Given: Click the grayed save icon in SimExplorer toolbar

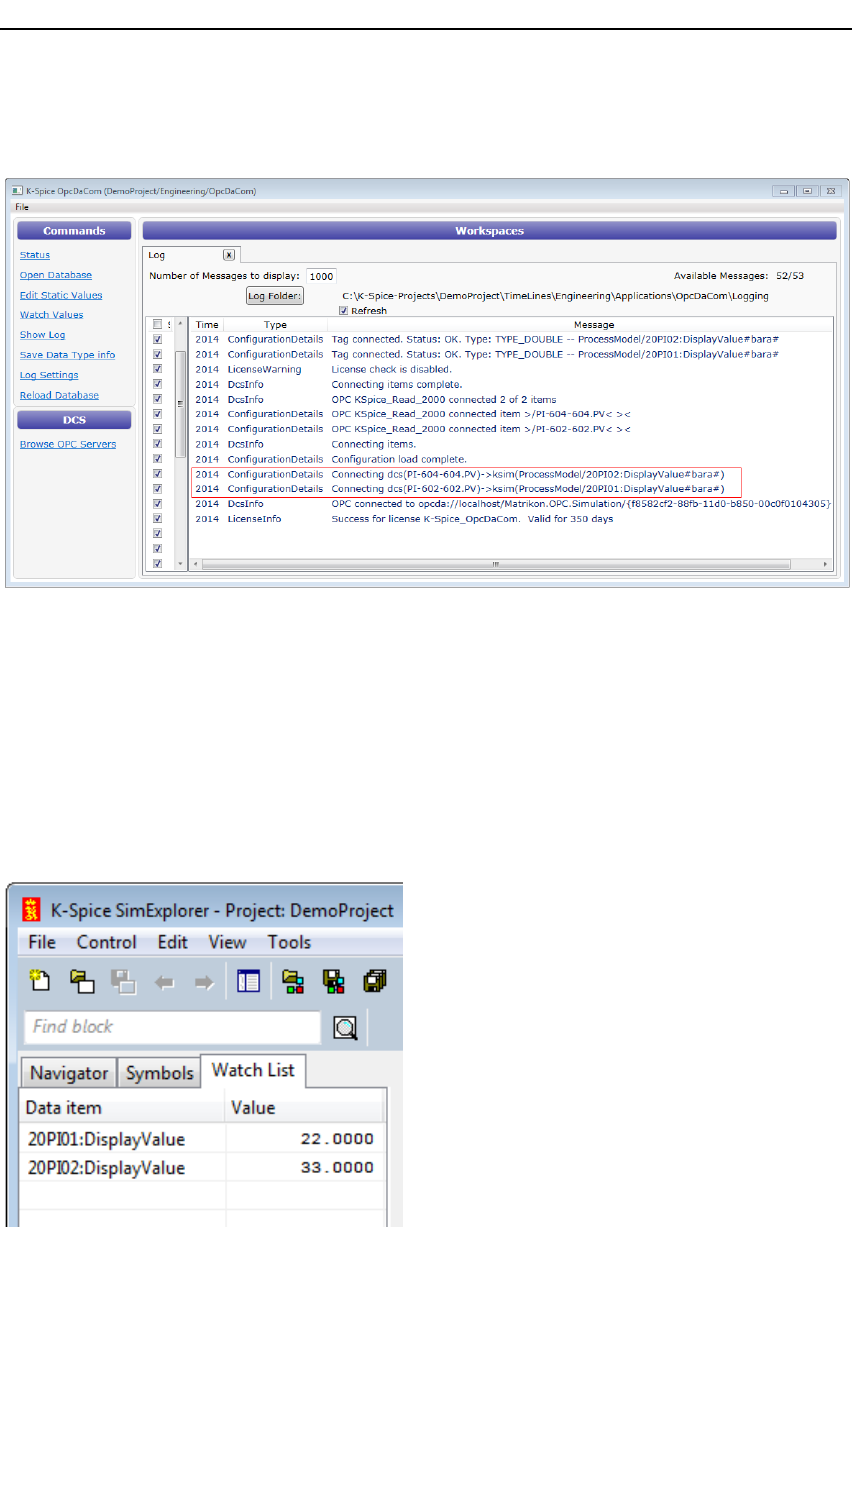Looking at the screenshot, I should click(123, 981).
